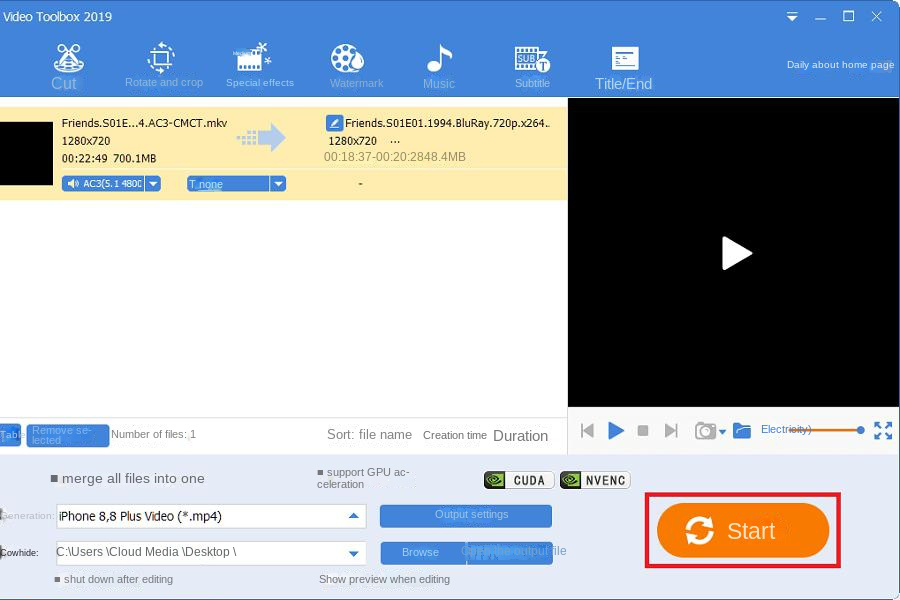Image resolution: width=900 pixels, height=600 pixels.
Task: Click output filename Friends.S01E01.1994.BluRay text
Action: click(447, 123)
